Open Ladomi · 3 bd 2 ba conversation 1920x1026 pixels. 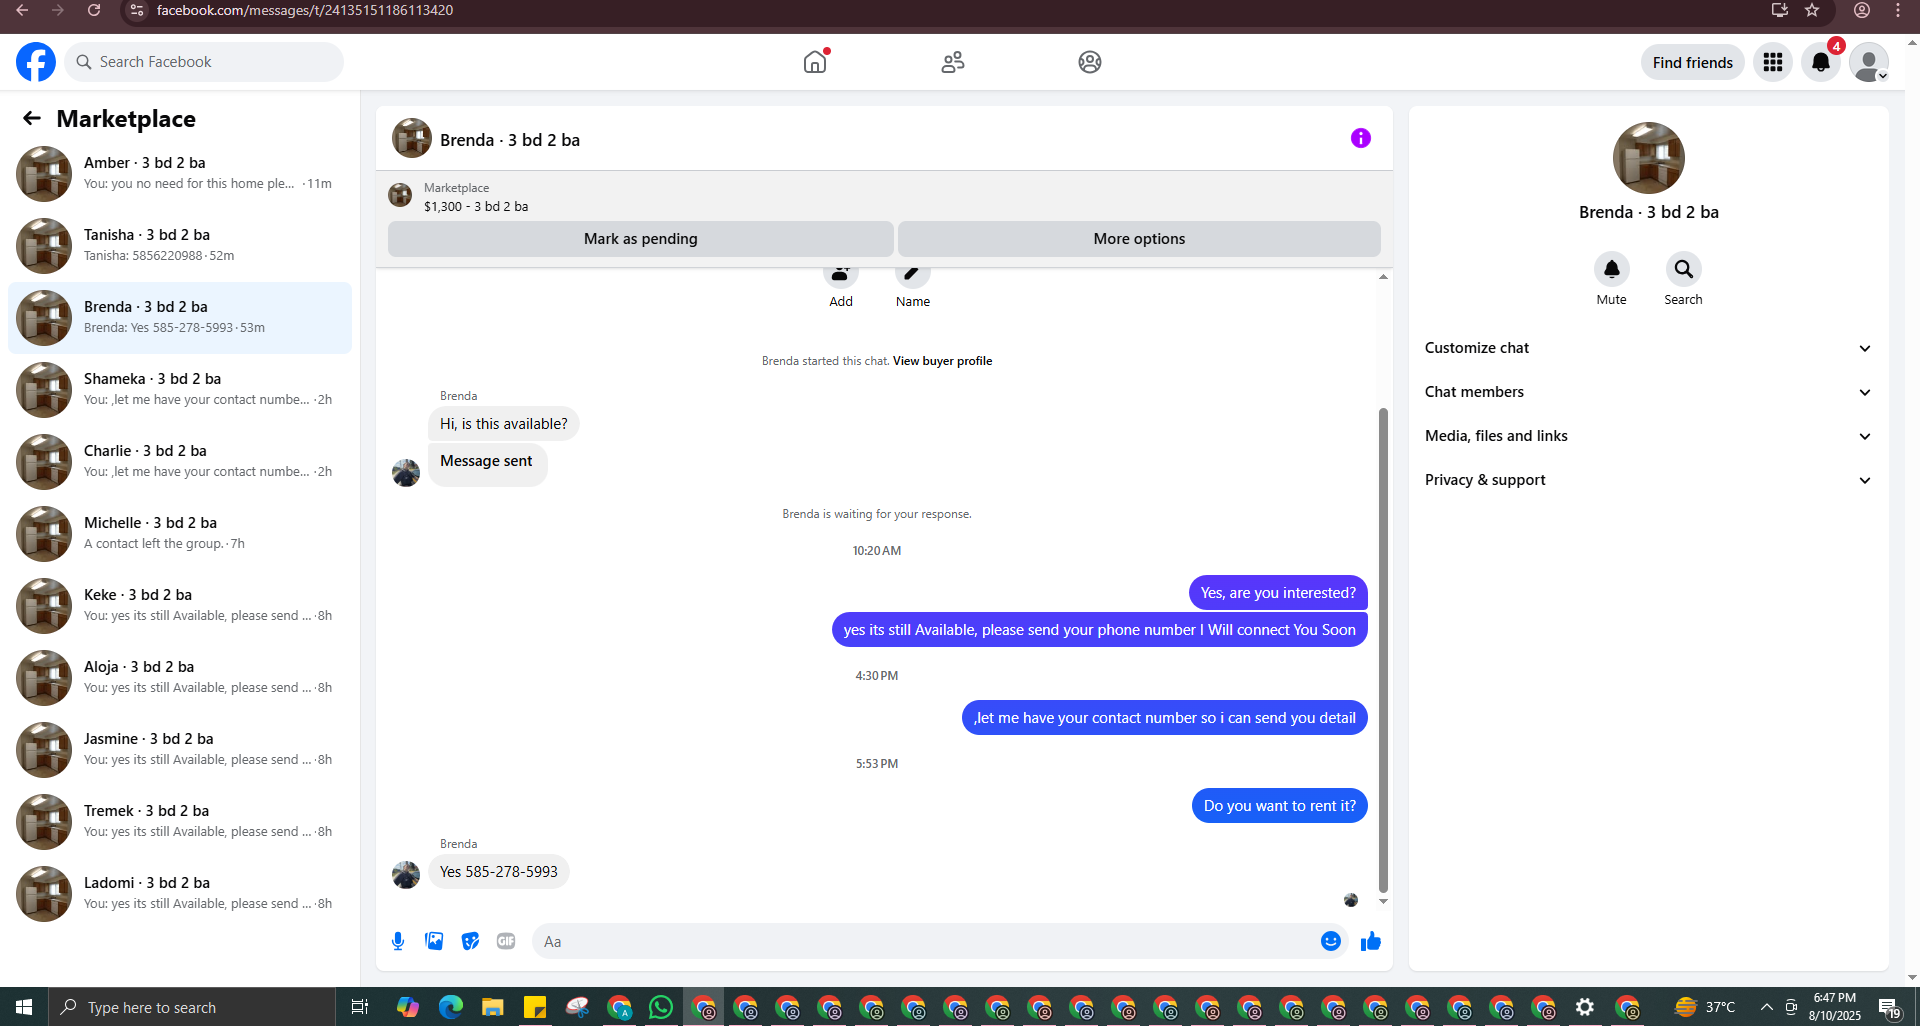(x=180, y=894)
